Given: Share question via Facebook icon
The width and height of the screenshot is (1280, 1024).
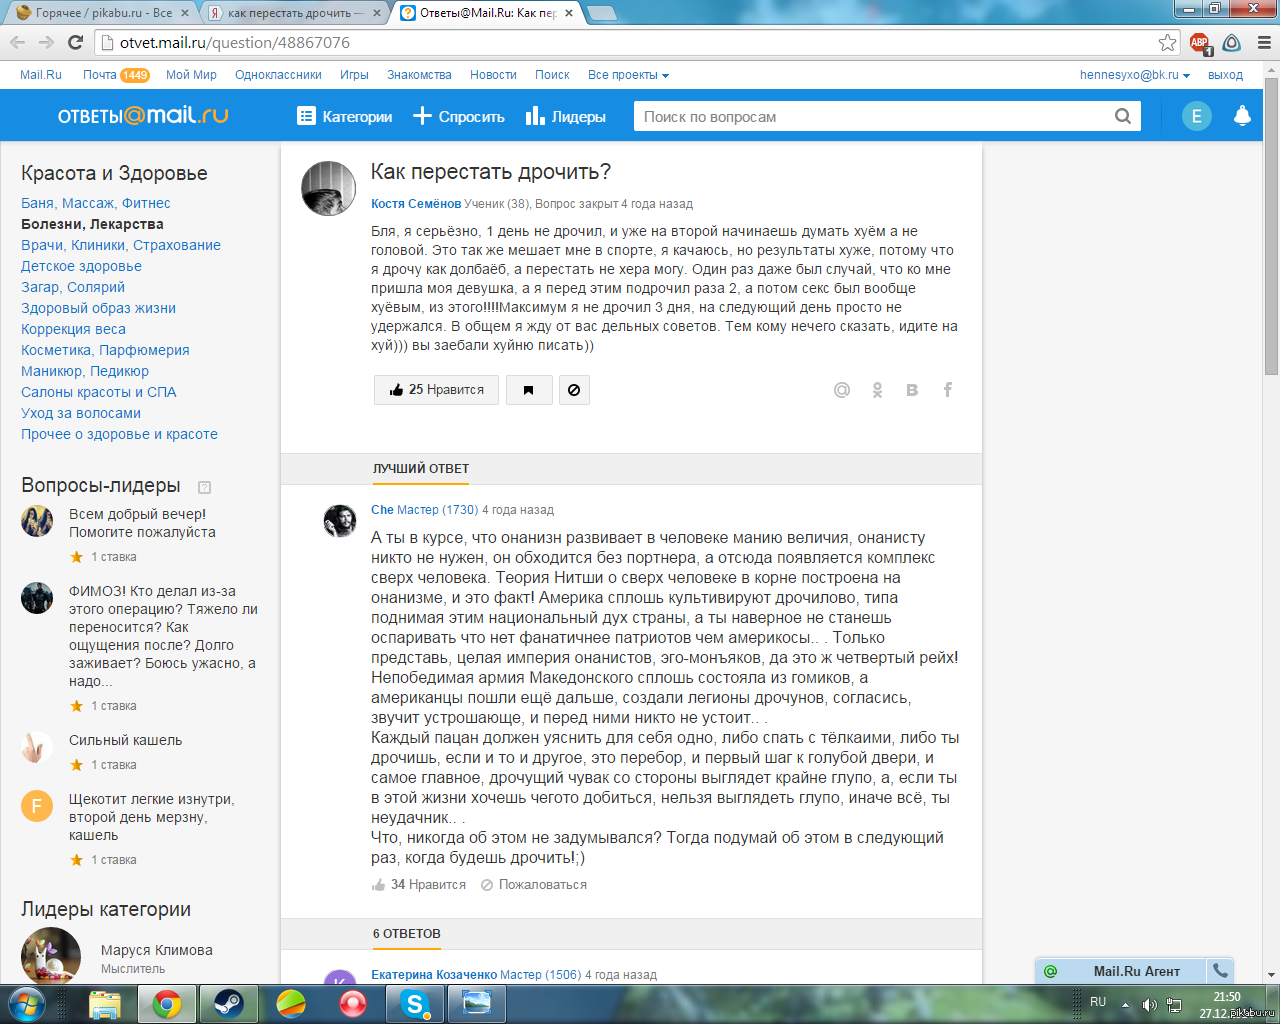Looking at the screenshot, I should point(947,390).
